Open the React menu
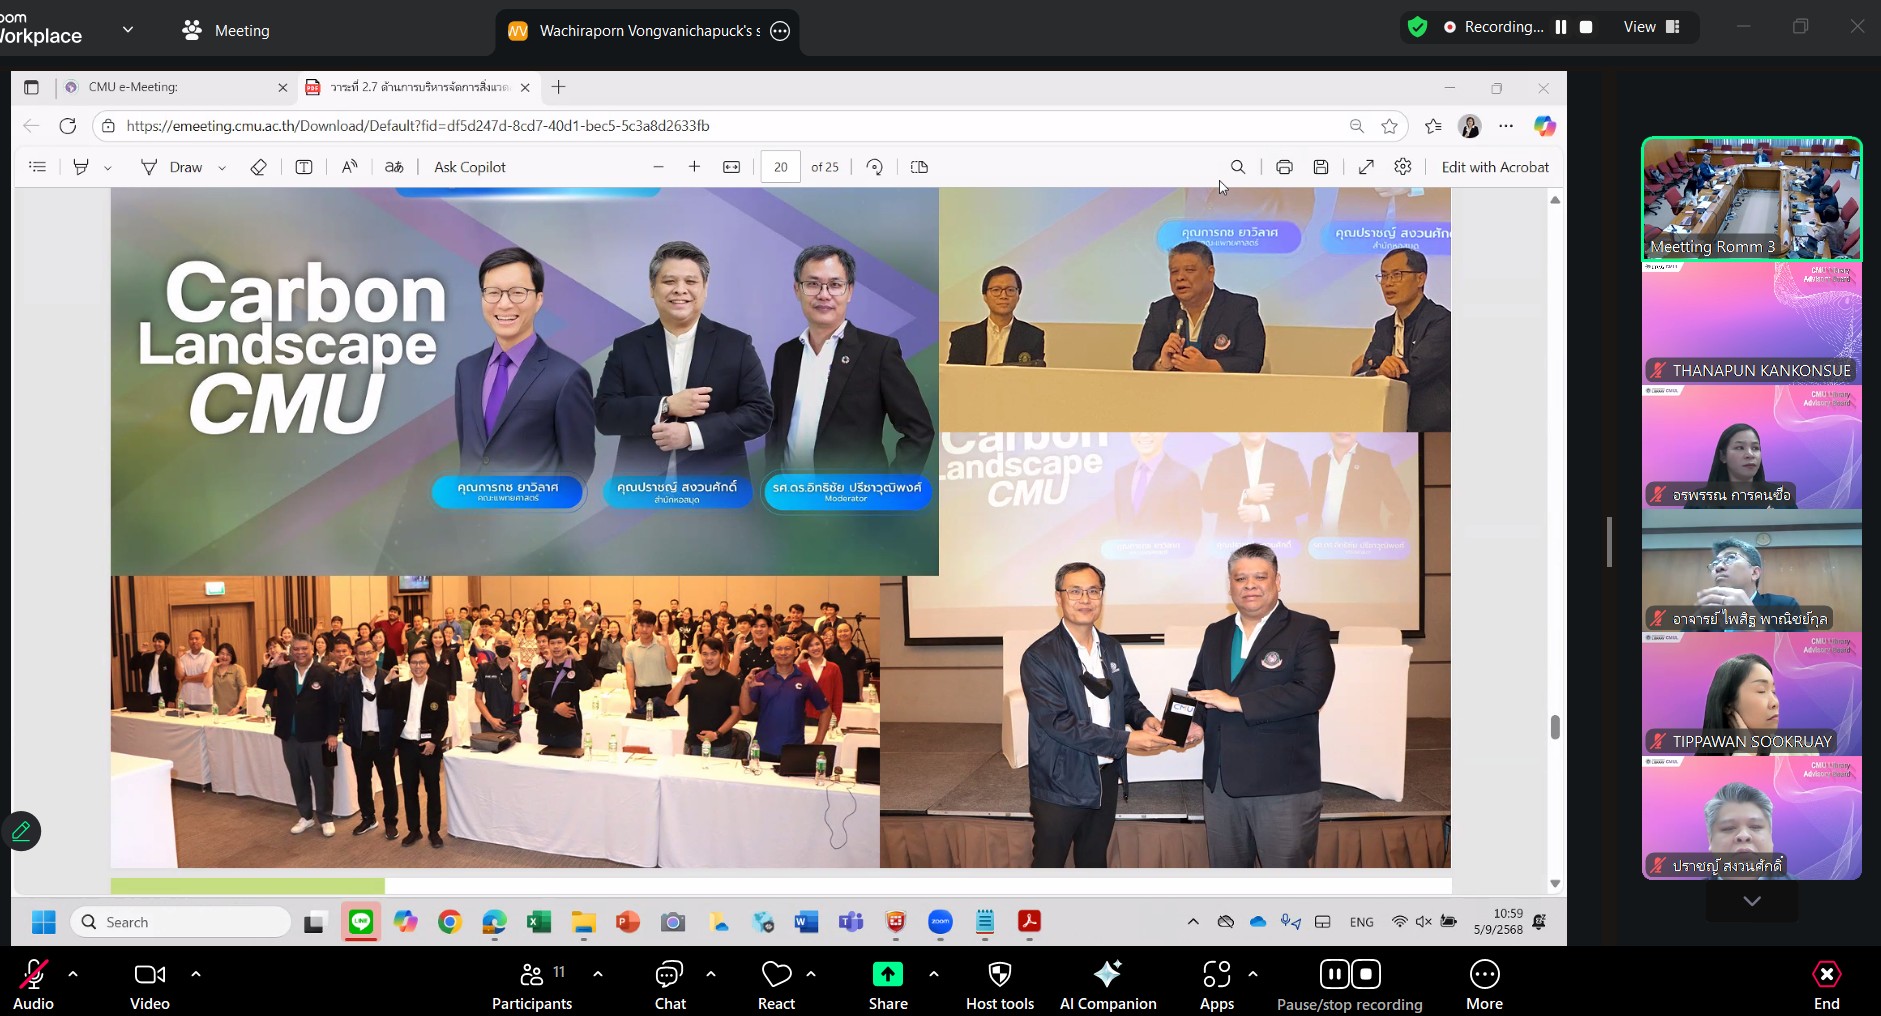 click(776, 985)
